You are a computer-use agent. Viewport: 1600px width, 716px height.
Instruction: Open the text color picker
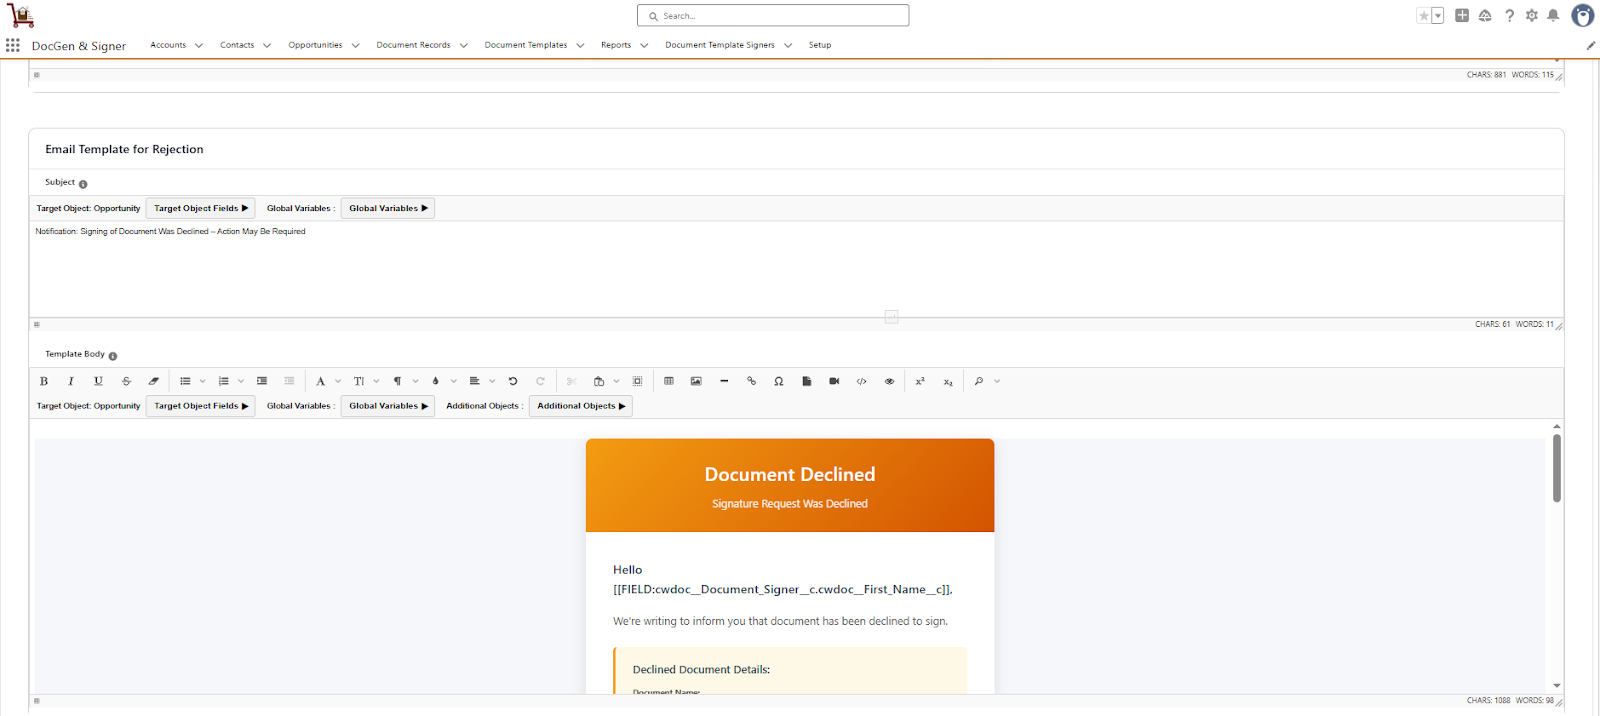coord(435,381)
